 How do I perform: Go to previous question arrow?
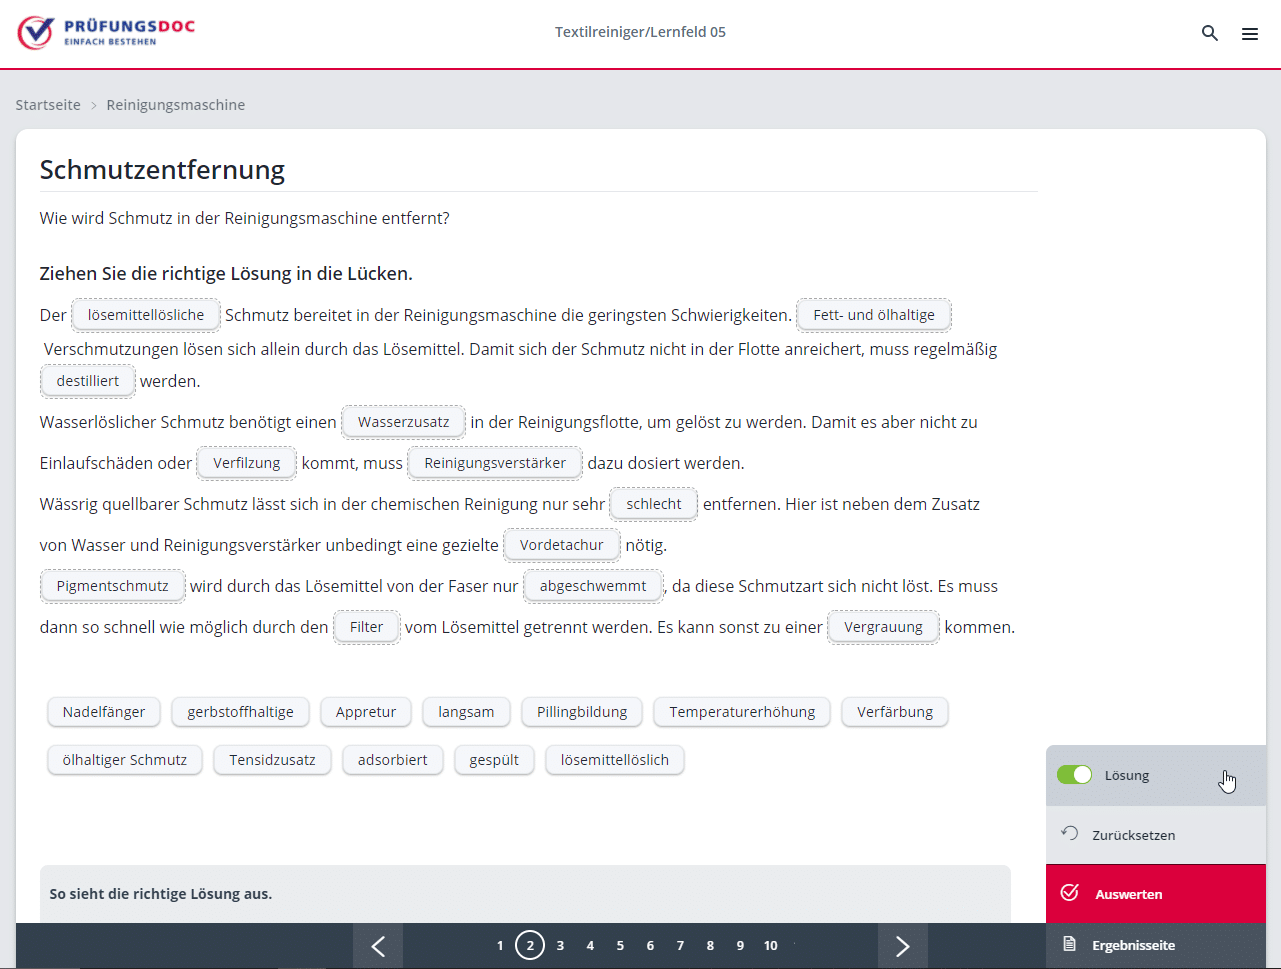click(x=378, y=946)
